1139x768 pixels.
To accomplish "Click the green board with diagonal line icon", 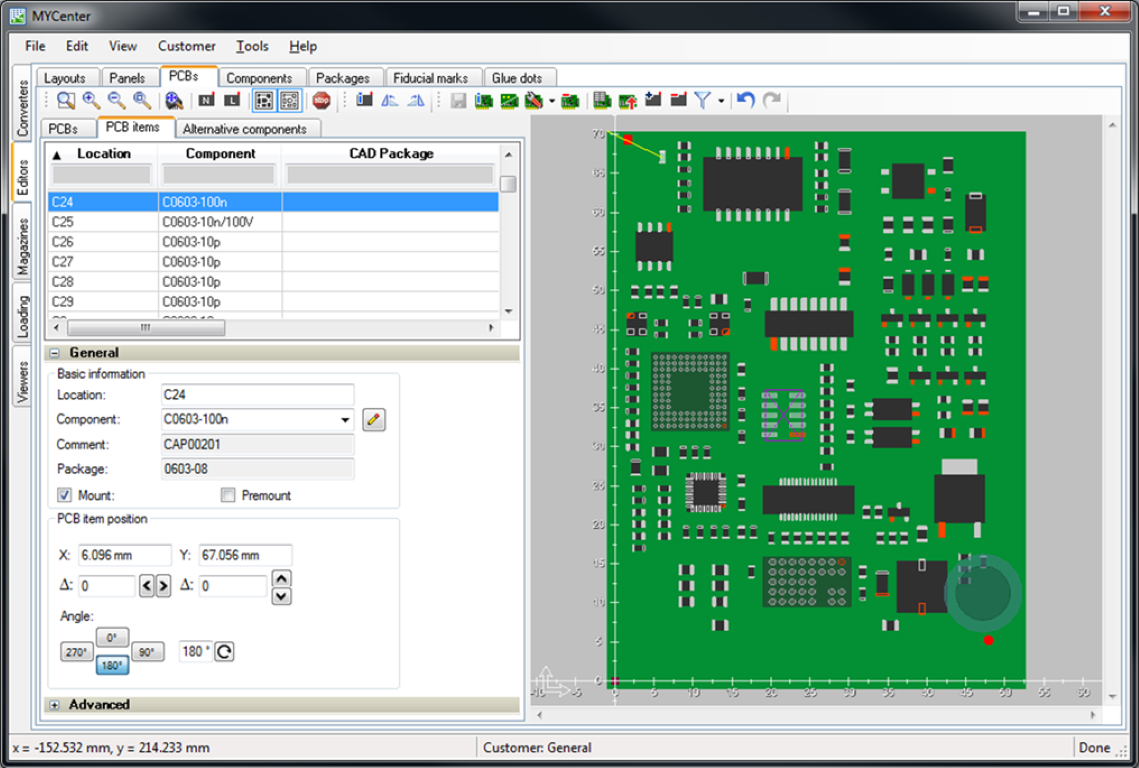I will (x=509, y=100).
